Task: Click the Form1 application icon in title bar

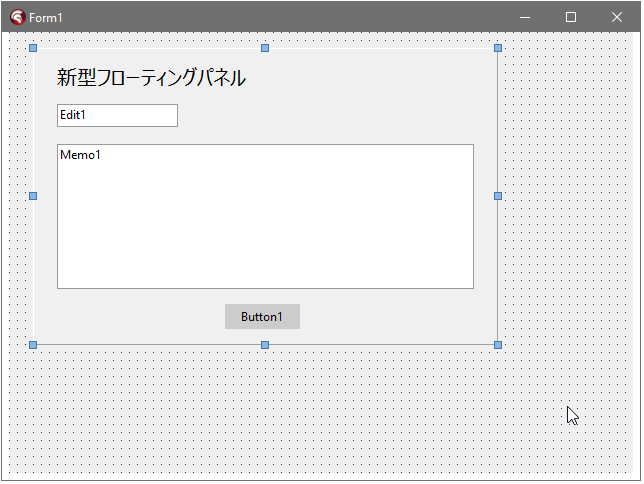Action: coord(17,17)
